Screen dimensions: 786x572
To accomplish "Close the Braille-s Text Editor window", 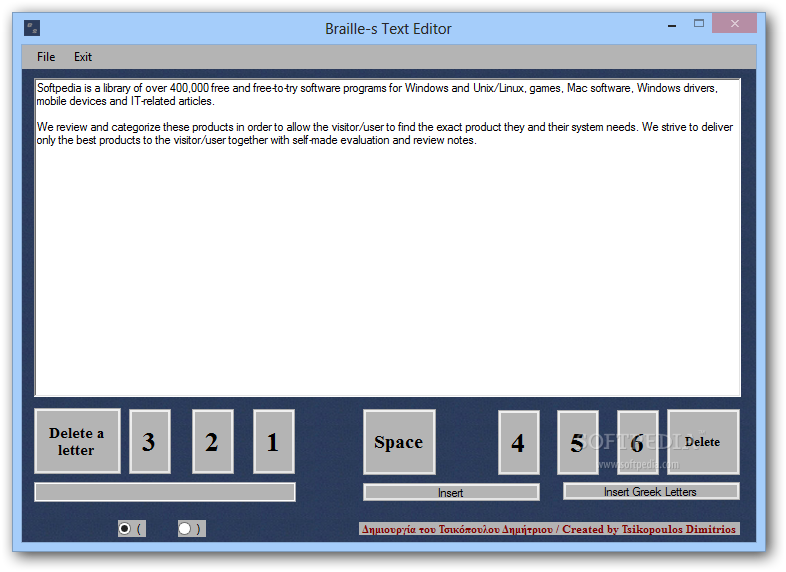I will [x=734, y=24].
